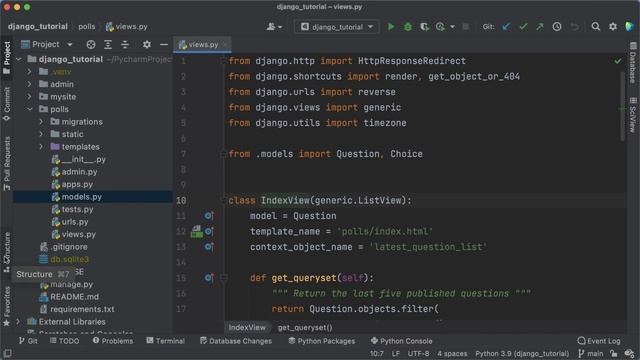Screen dimensions: 640x360
Task: Open the django_tutorial run configuration dropdown
Action: 337,27
